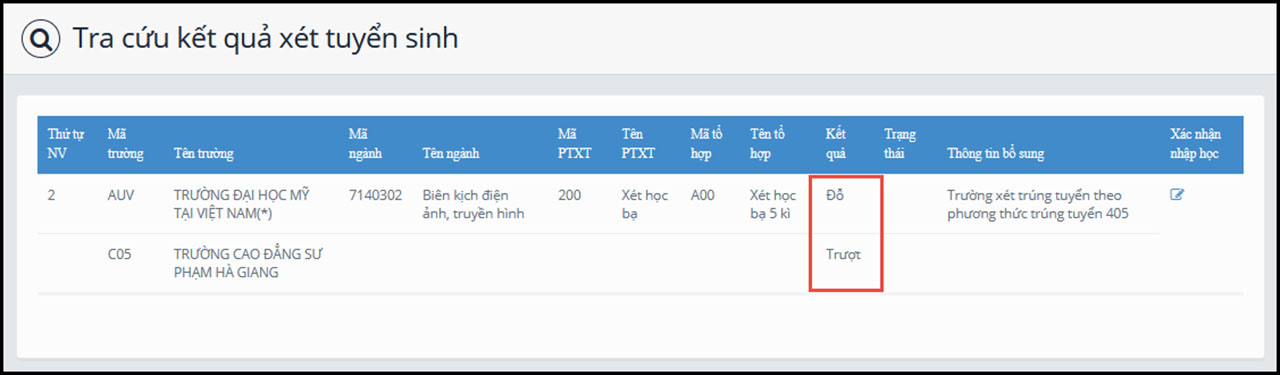This screenshot has width=1280, height=375.
Task: Select the order number cell '2'
Action: coord(51,195)
